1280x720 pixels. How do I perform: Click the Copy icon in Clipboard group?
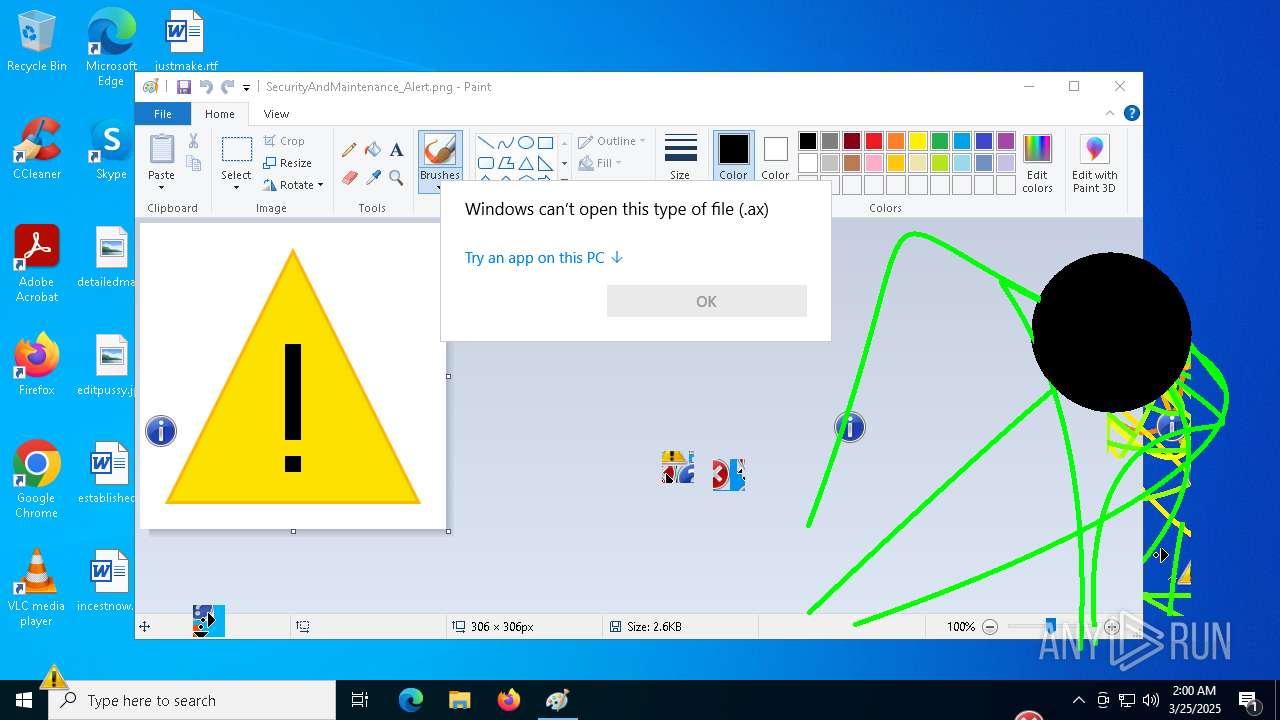click(194, 163)
